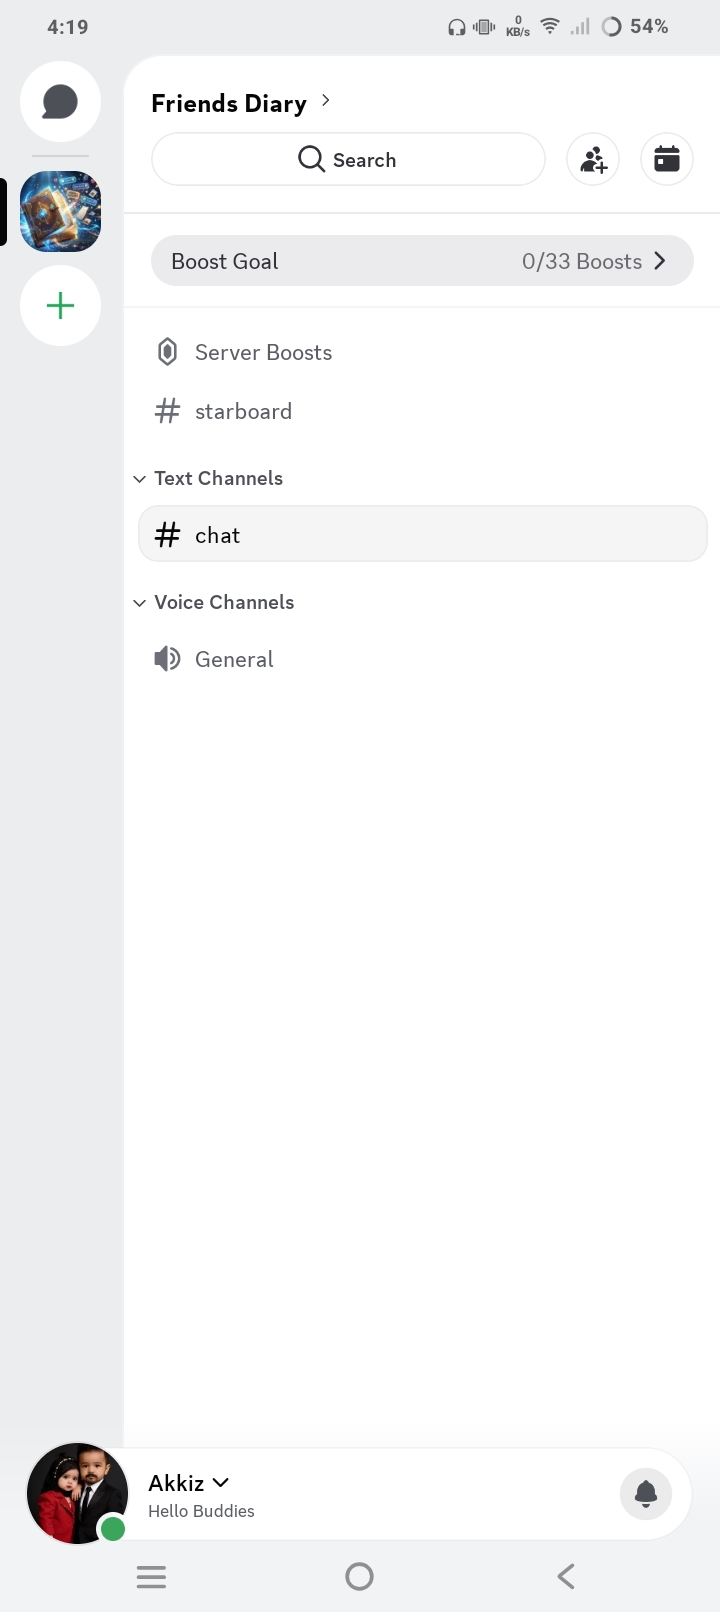Open the server events calendar icon
720x1612 pixels.
click(x=667, y=159)
